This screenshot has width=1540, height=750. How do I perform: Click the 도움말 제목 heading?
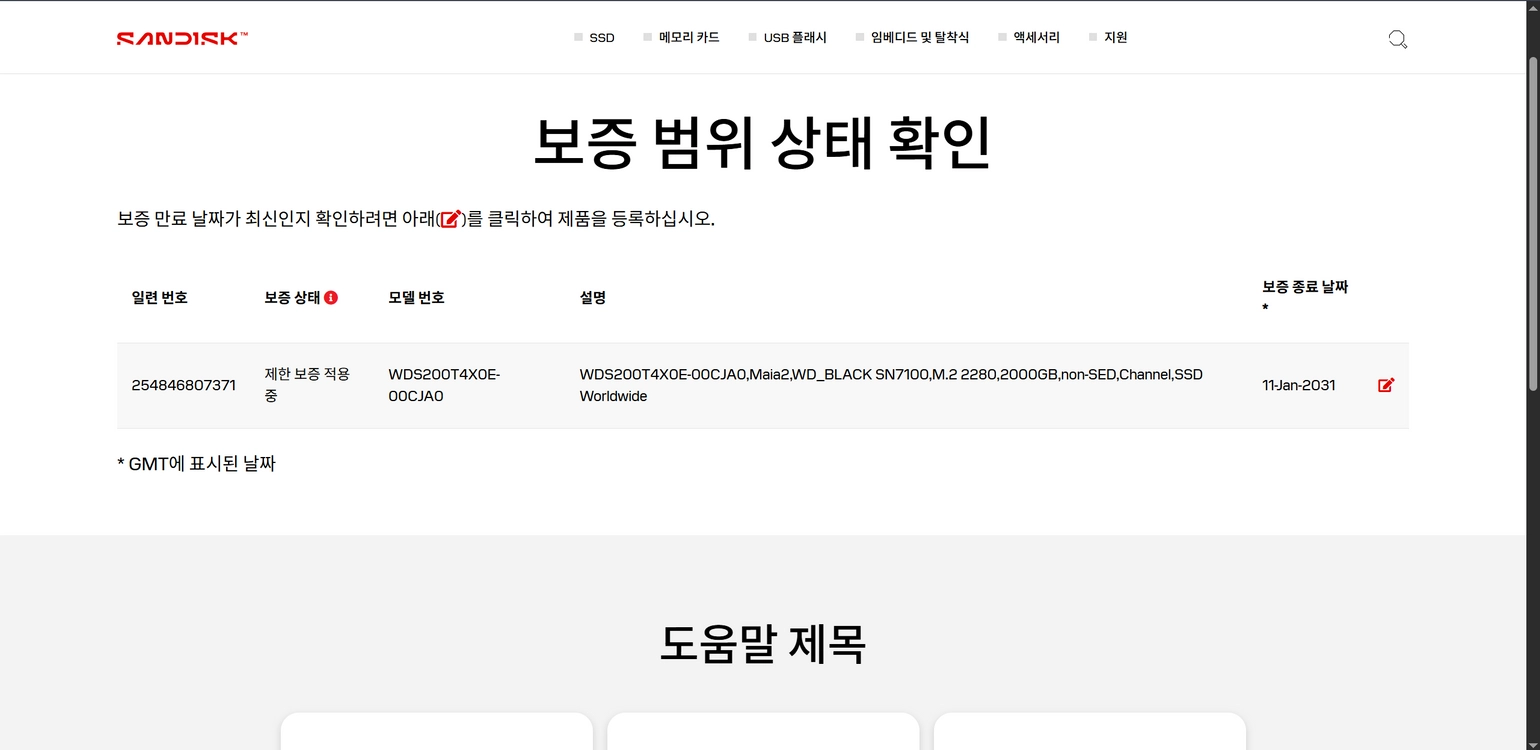pyautogui.click(x=763, y=643)
